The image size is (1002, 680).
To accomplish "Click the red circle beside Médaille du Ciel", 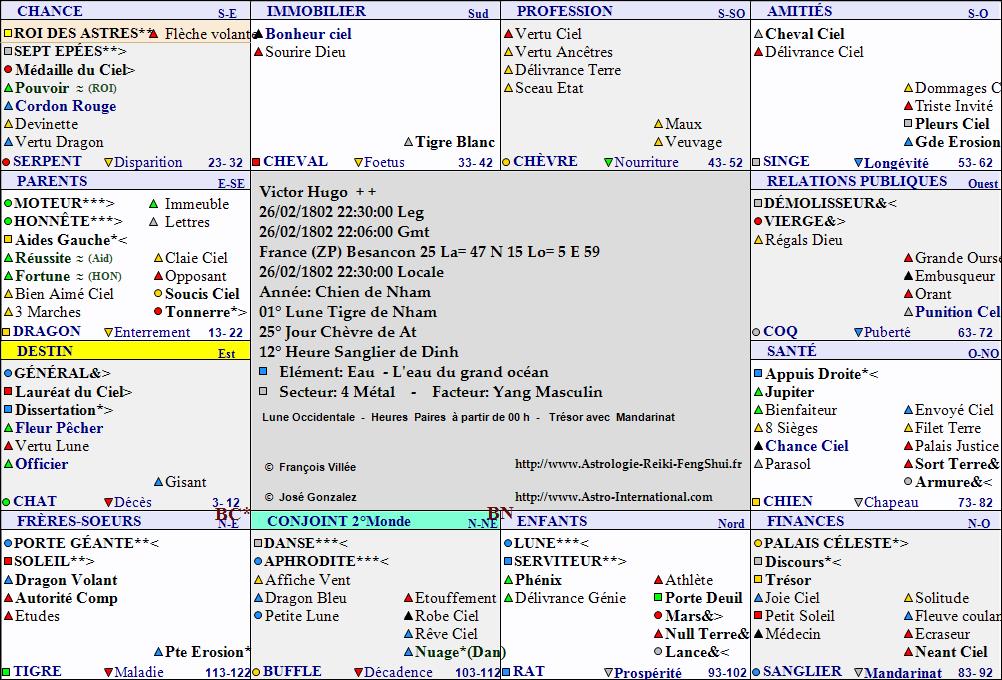I will pyautogui.click(x=8, y=69).
